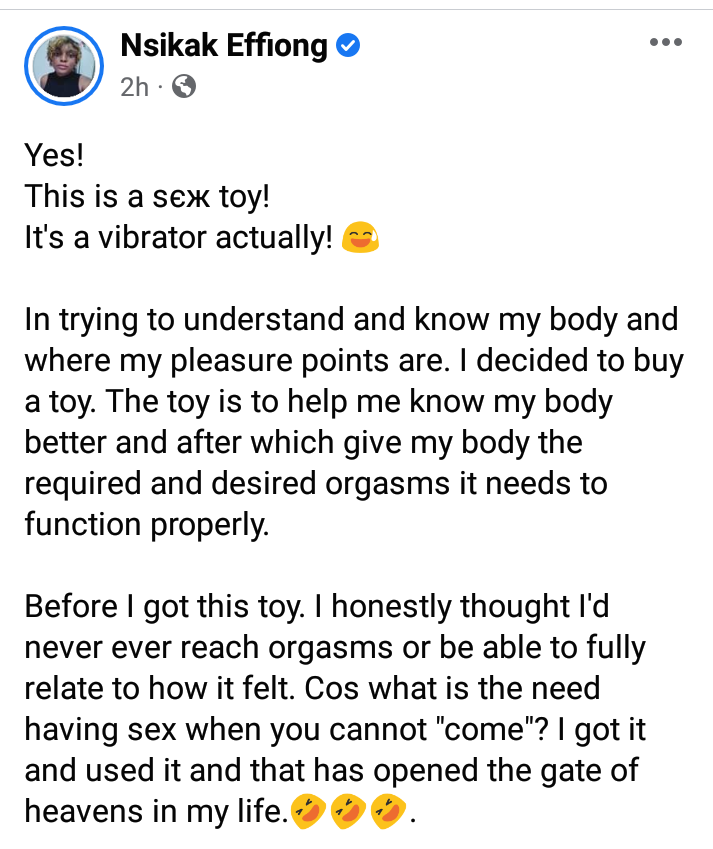This screenshot has width=713, height=849.
Task: Open the 2h timestamp to view the post
Action: (x=136, y=88)
